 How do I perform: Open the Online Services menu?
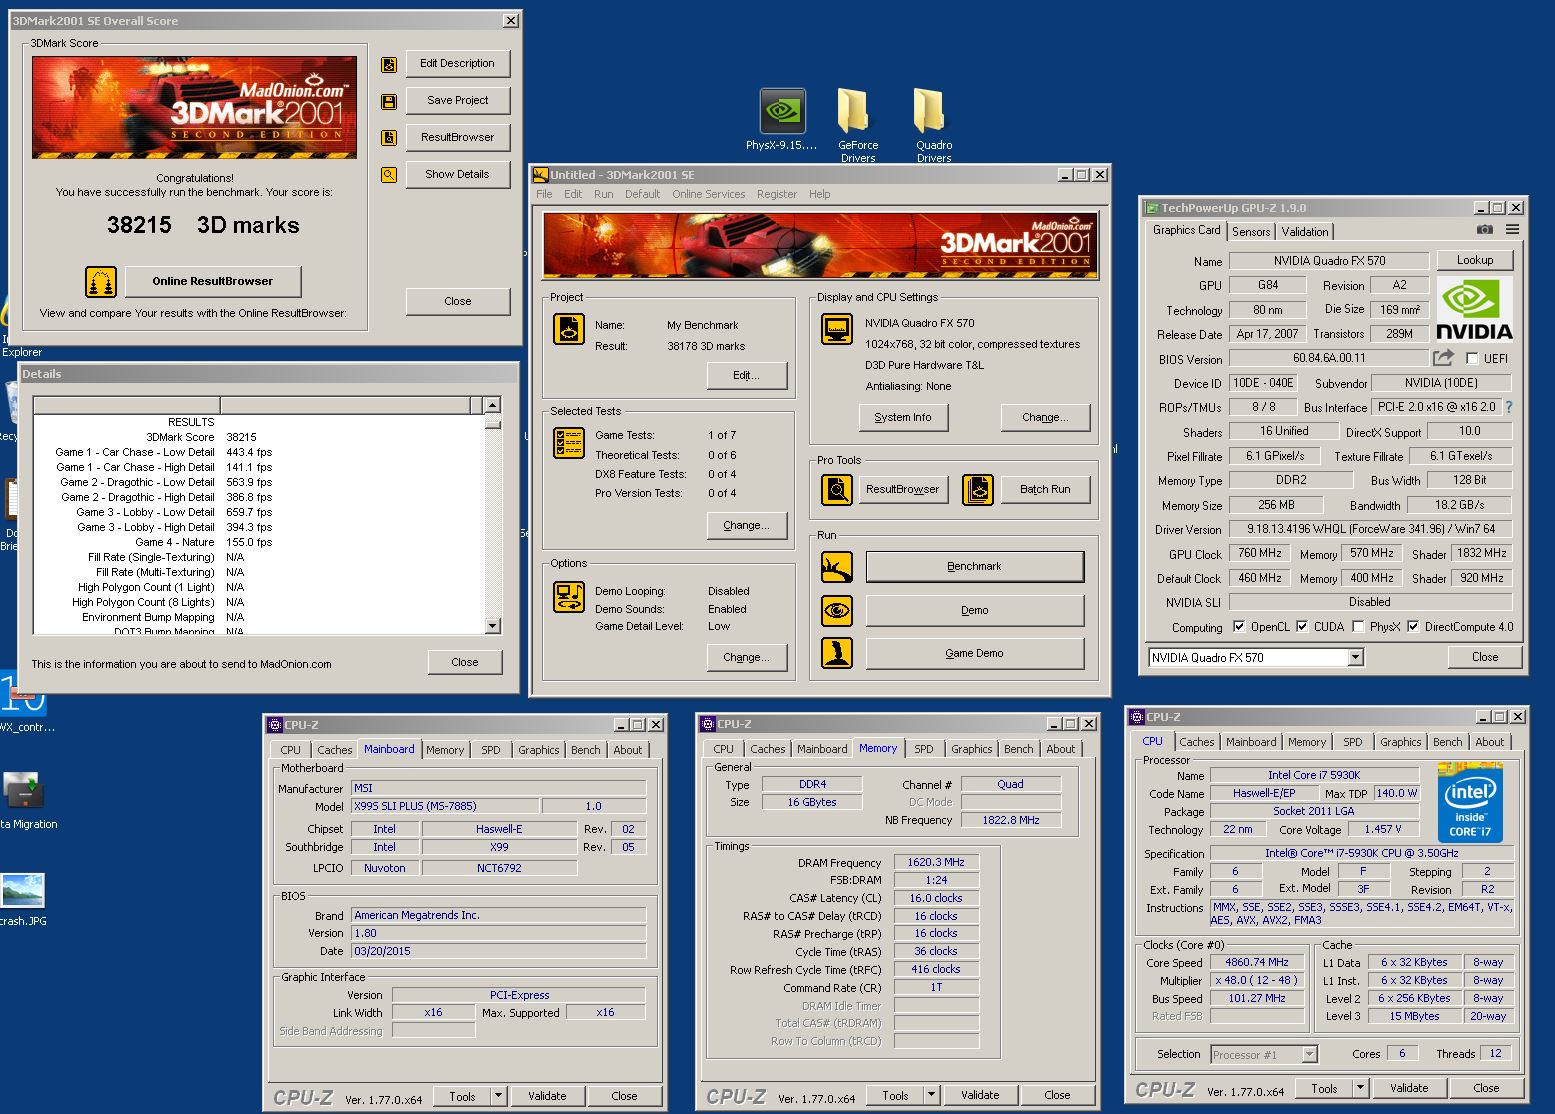(x=708, y=194)
